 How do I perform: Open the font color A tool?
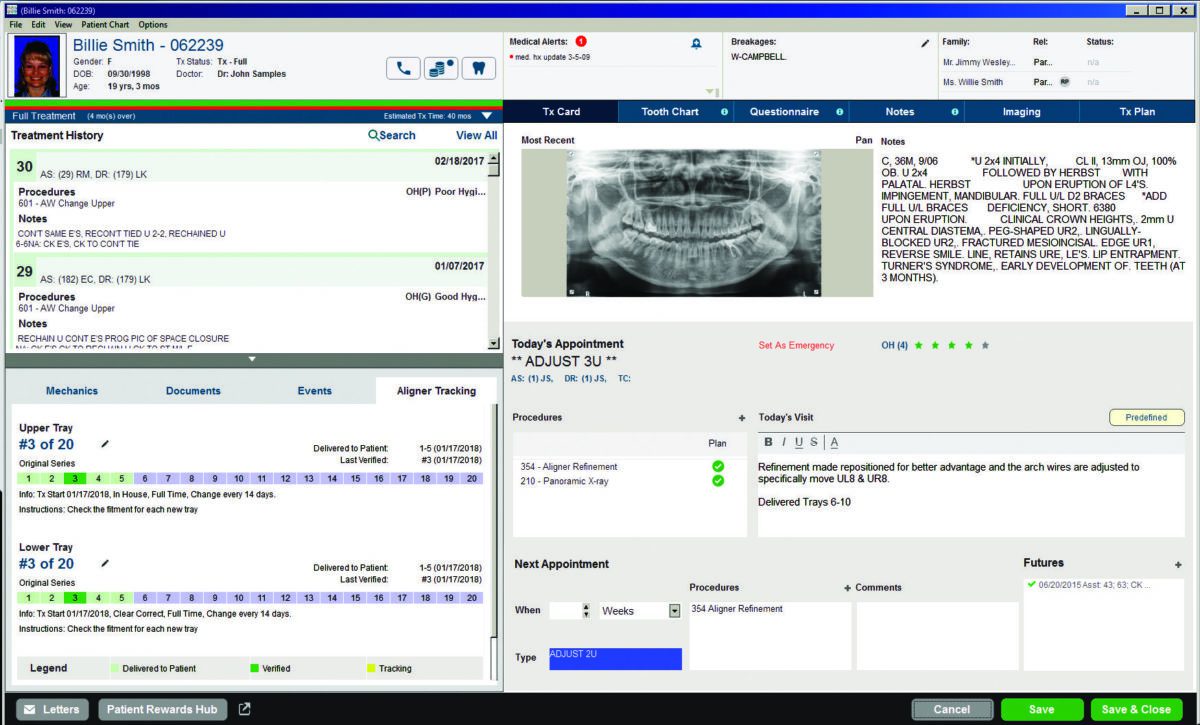[834, 442]
